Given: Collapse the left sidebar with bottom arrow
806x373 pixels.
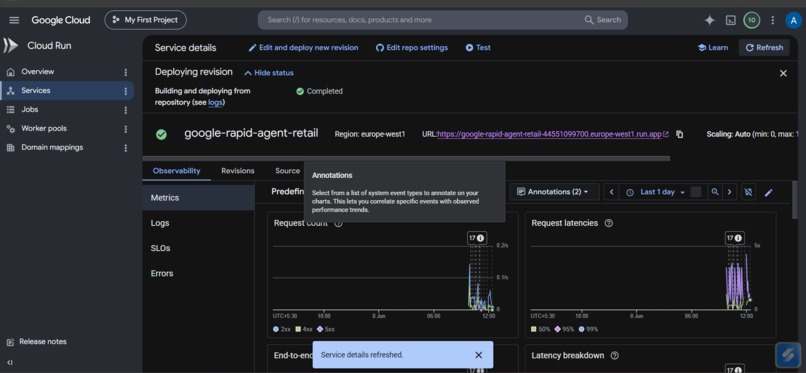Looking at the screenshot, I should click(x=10, y=362).
